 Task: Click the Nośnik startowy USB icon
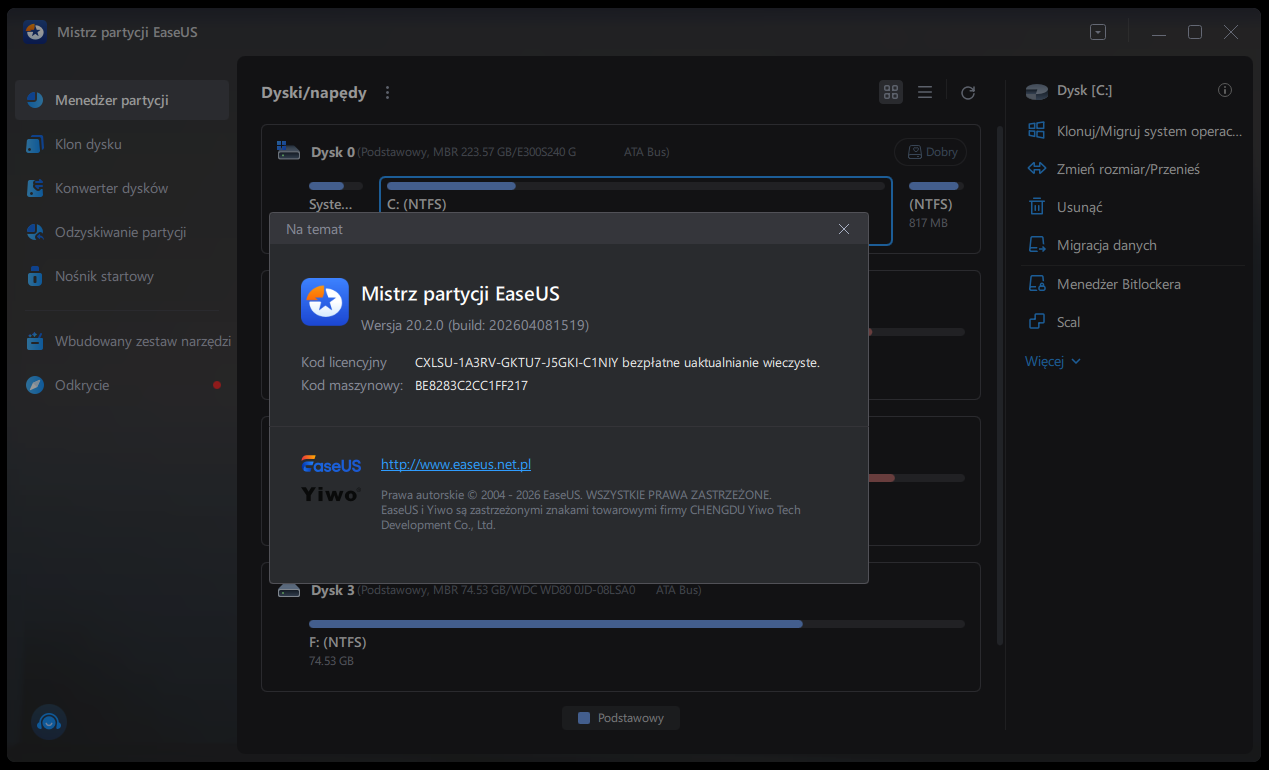pyautogui.click(x=35, y=276)
